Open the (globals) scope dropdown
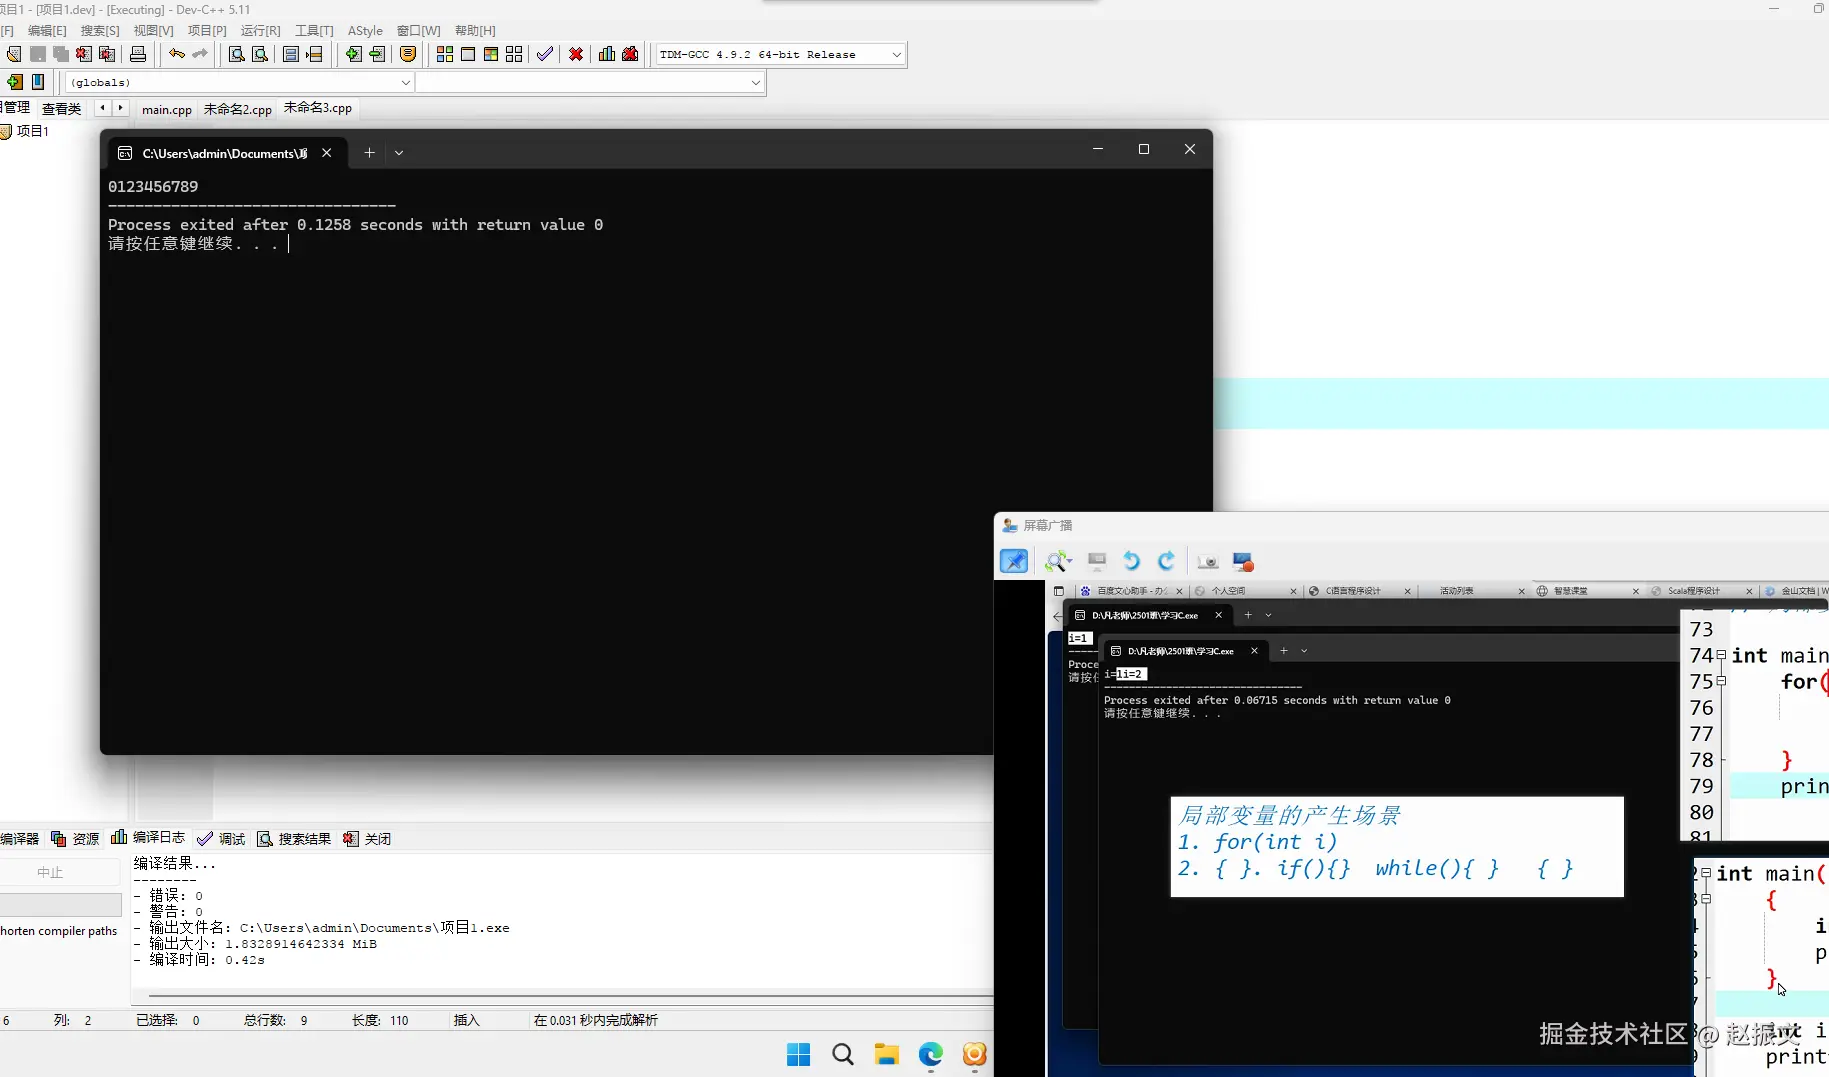The height and width of the screenshot is (1077, 1829). 405,82
